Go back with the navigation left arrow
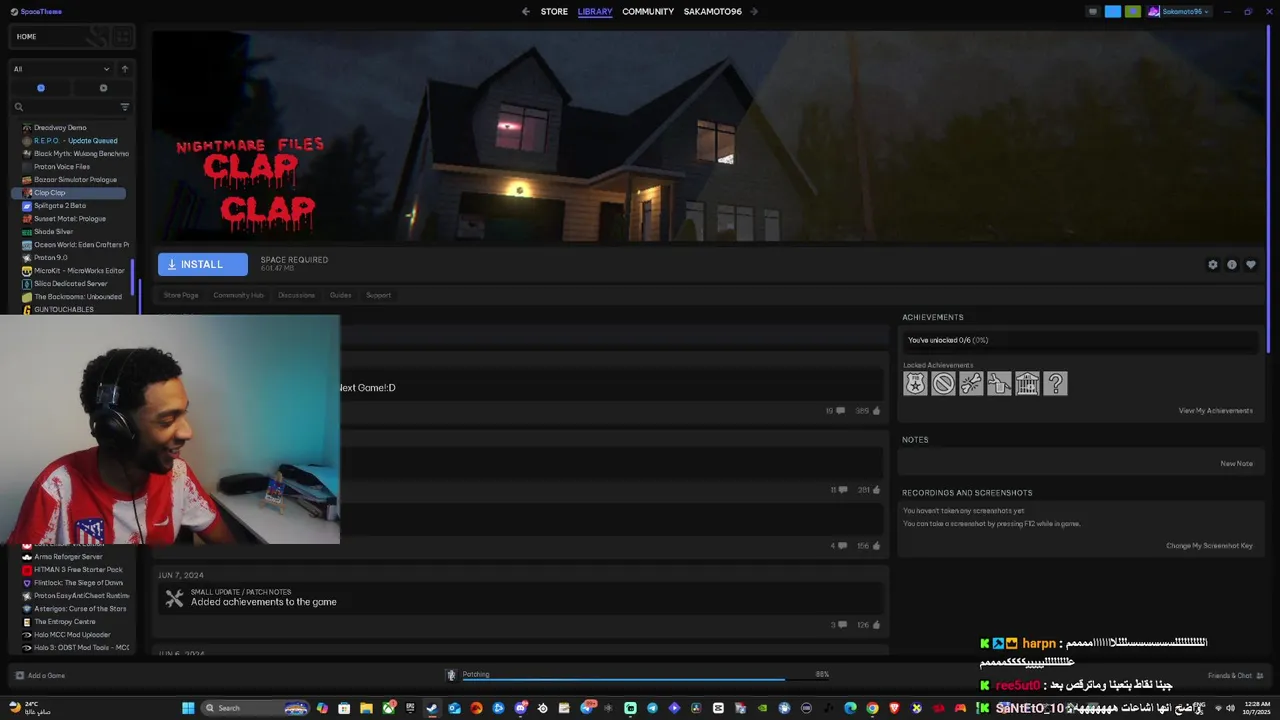 (x=526, y=12)
